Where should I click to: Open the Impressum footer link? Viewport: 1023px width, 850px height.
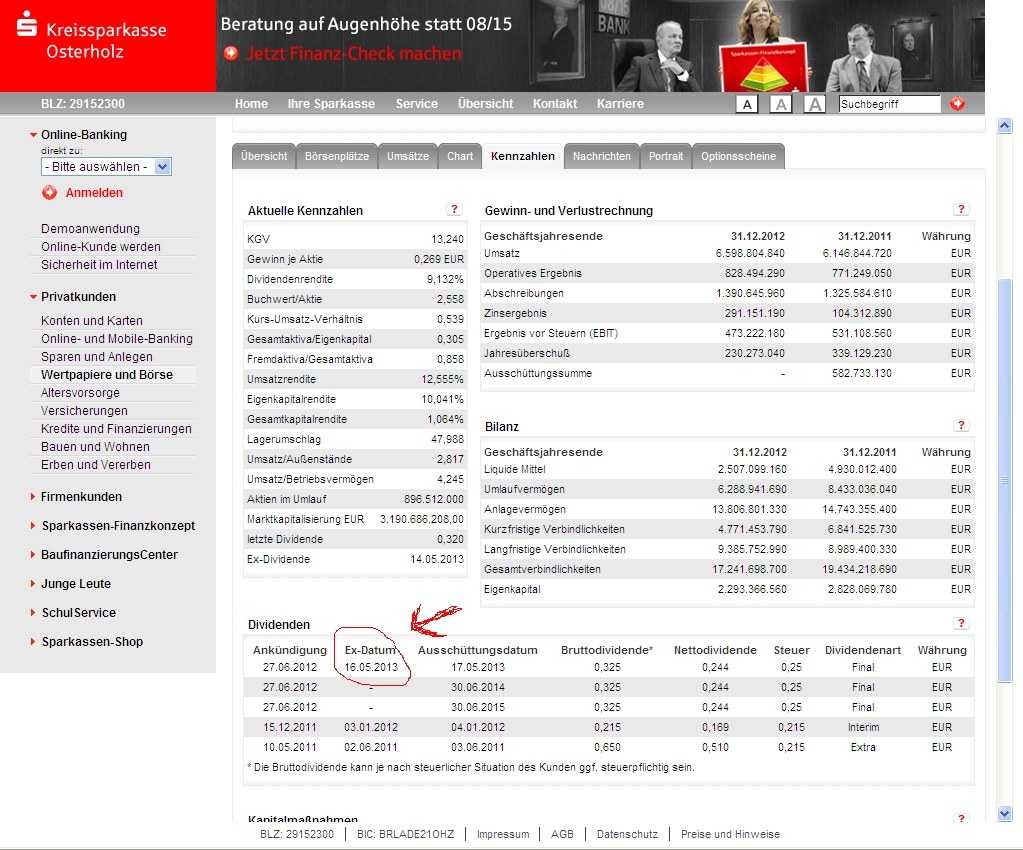coord(503,834)
